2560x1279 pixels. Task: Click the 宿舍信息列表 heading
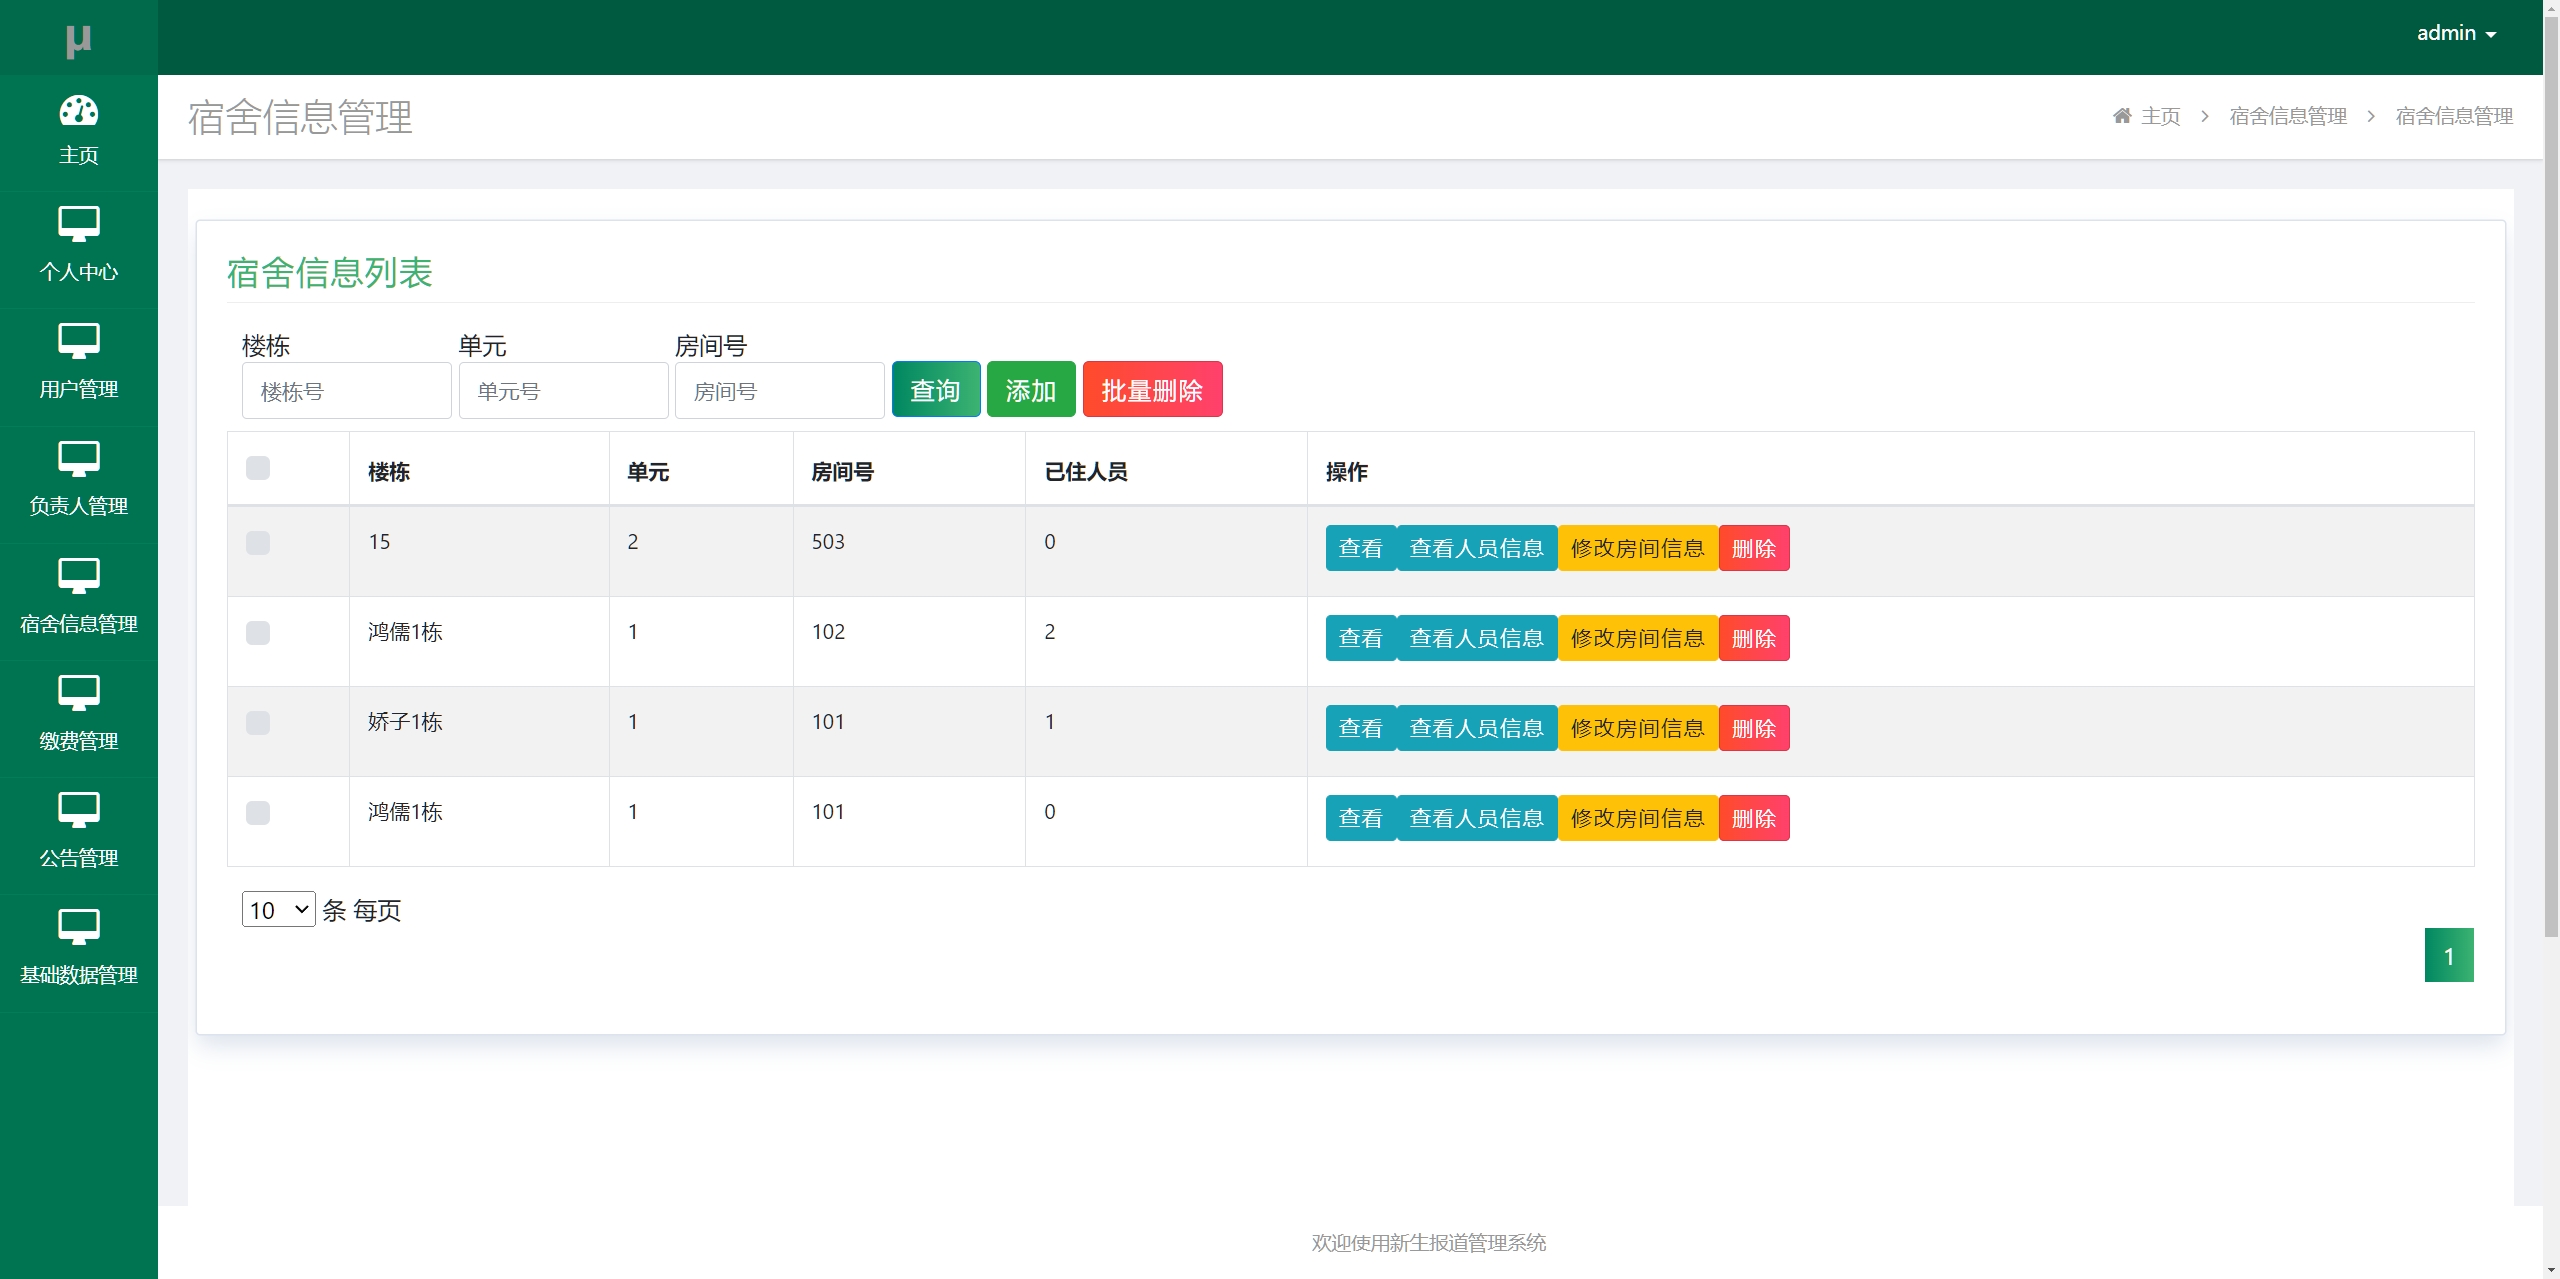(x=329, y=272)
